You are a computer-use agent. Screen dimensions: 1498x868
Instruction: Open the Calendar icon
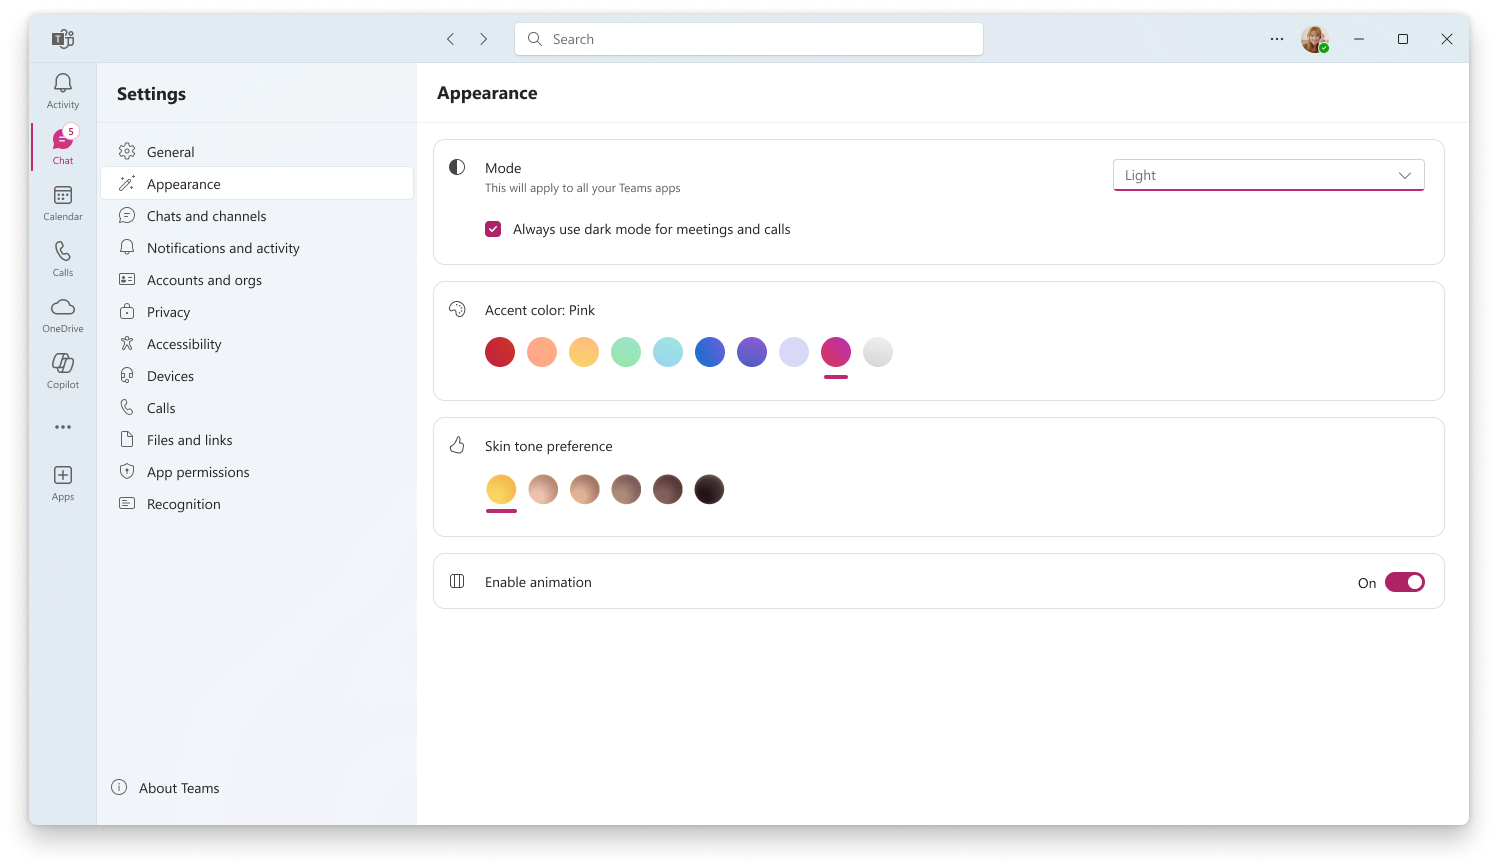63,202
